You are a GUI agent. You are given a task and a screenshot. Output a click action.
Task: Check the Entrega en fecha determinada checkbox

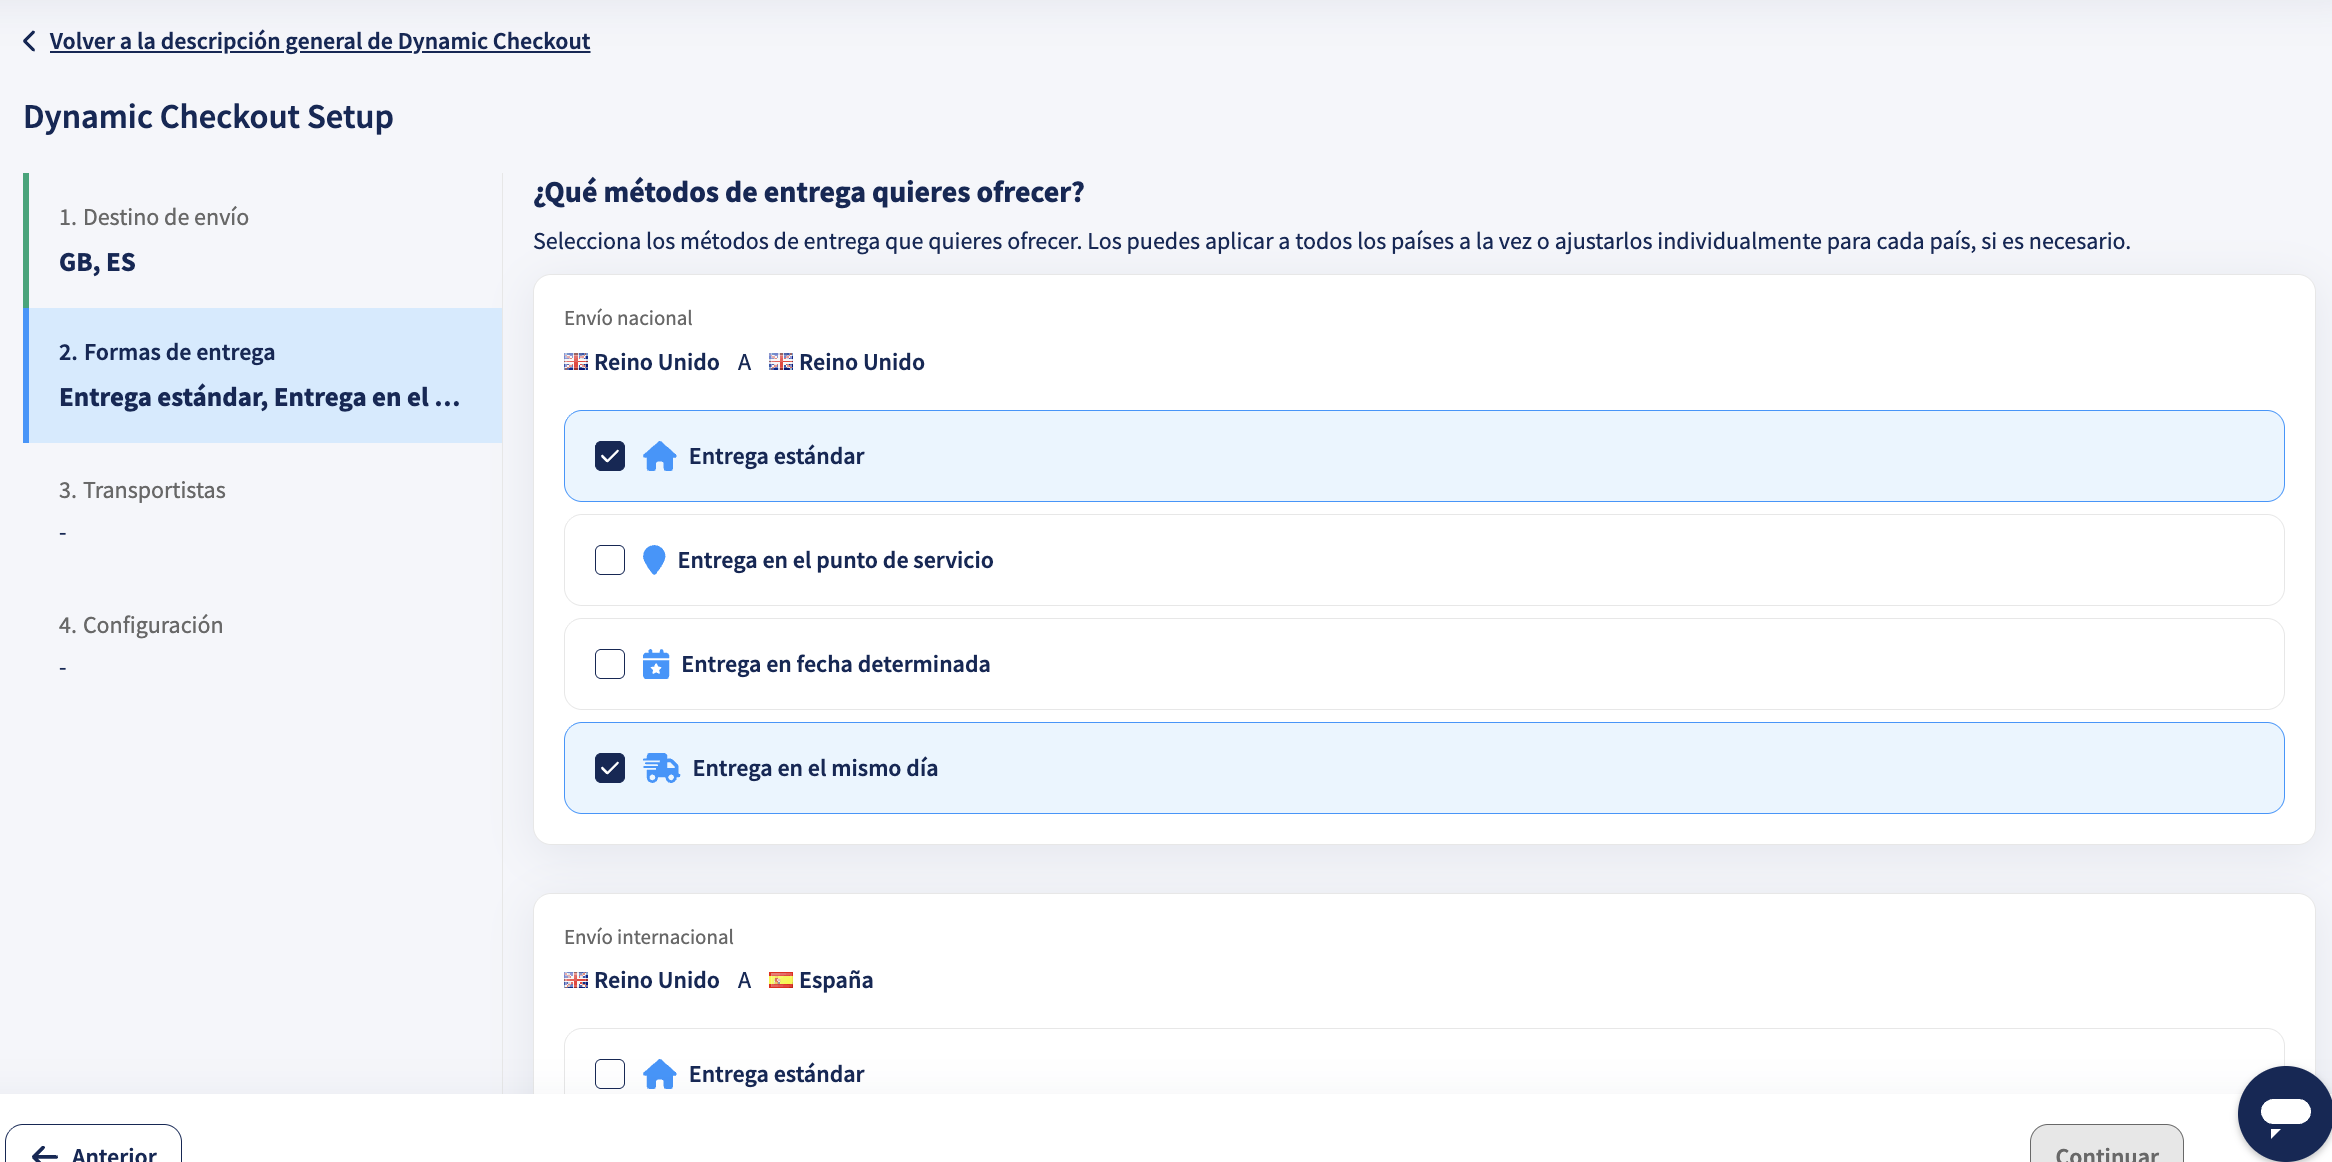(x=610, y=664)
